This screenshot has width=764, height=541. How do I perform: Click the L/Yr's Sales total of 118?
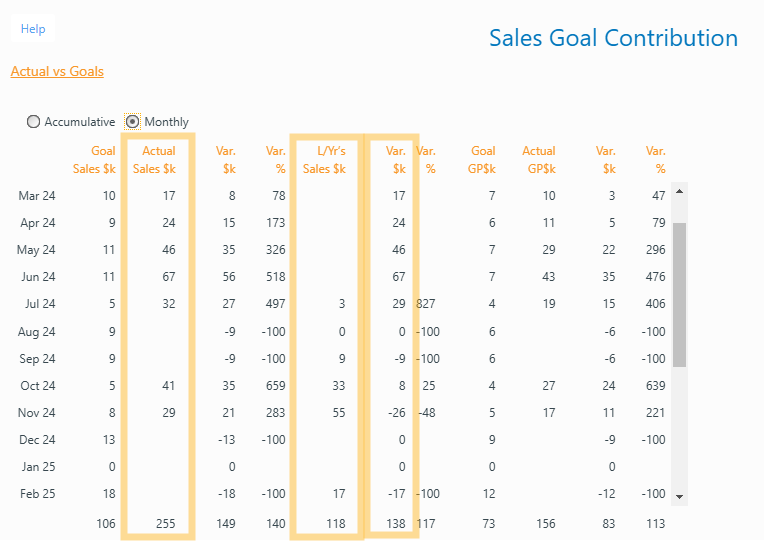(x=334, y=521)
